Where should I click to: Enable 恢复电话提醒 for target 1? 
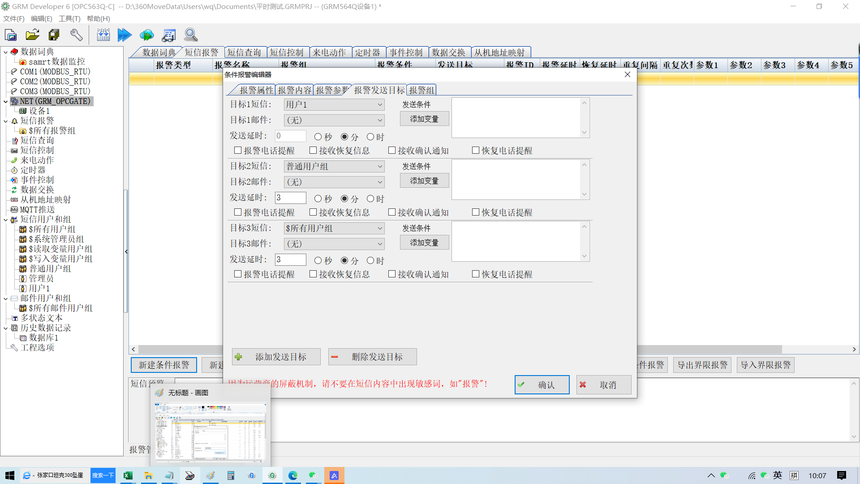(476, 150)
